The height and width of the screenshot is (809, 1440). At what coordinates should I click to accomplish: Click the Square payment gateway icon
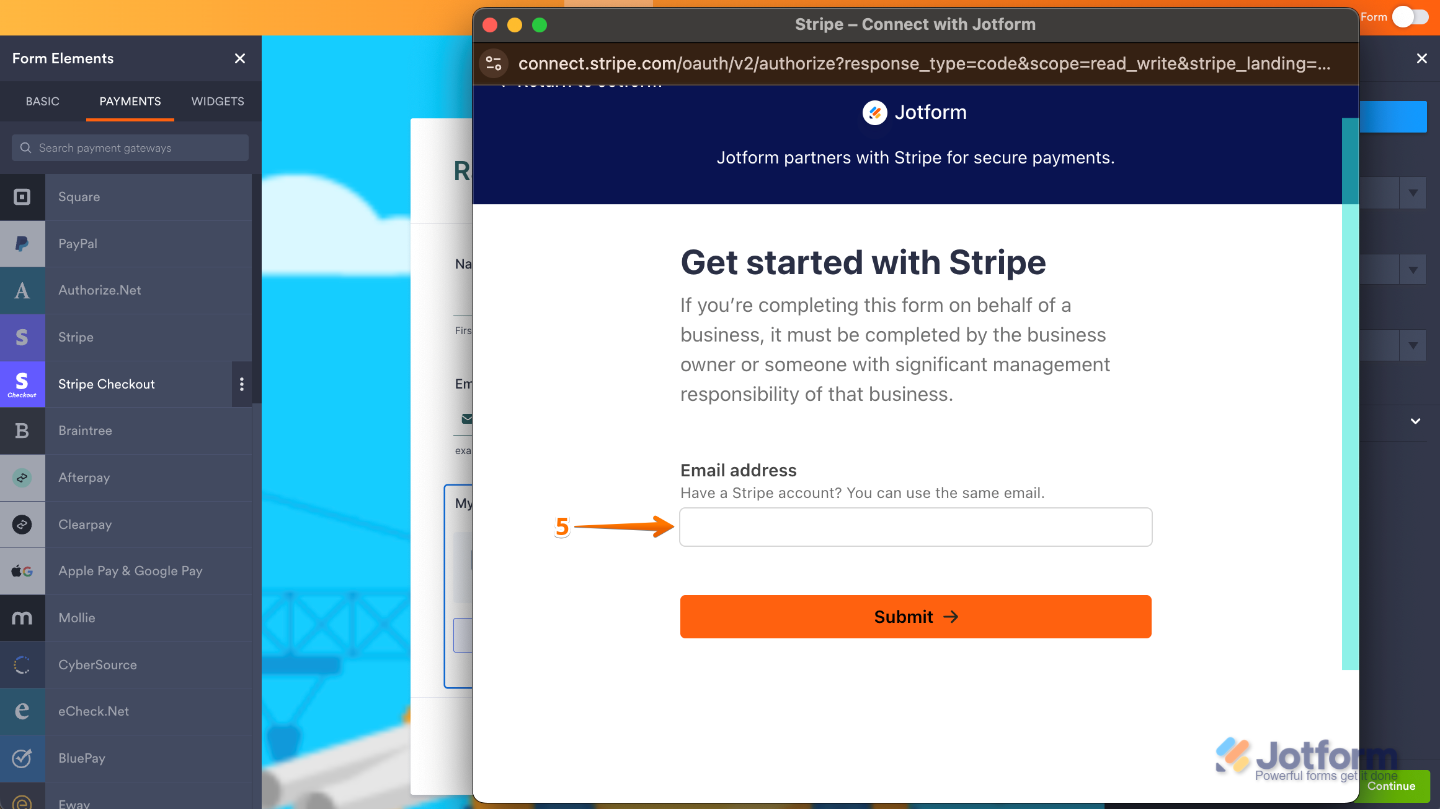[x=22, y=197]
